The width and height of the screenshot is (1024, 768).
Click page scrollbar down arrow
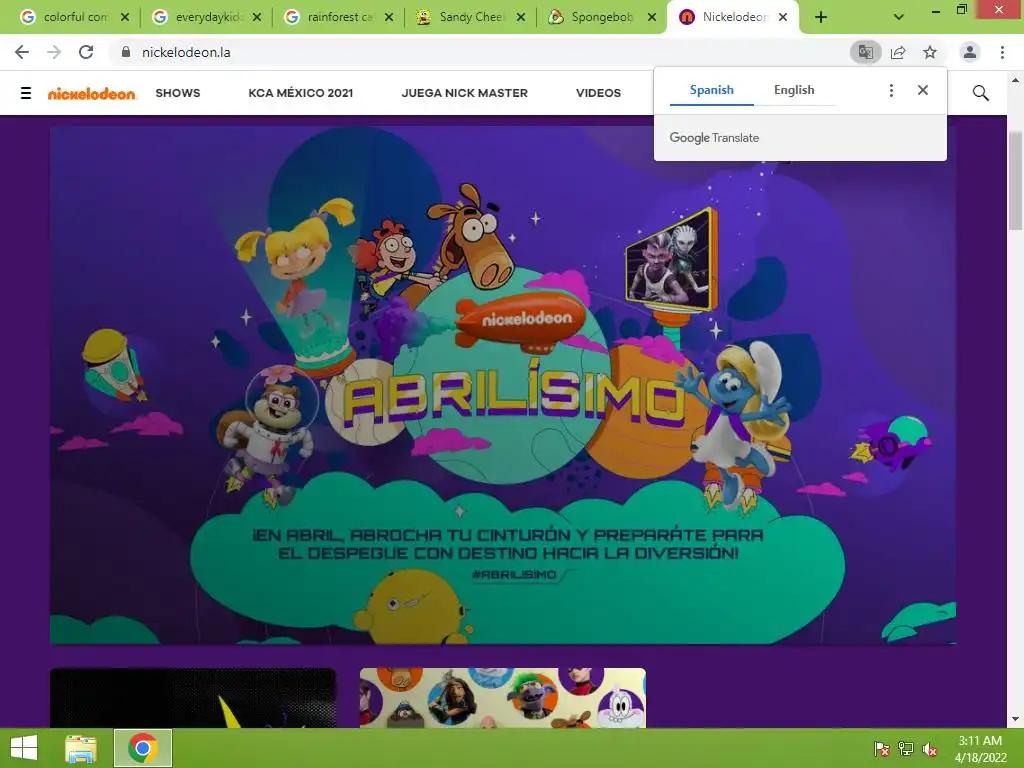point(1015,719)
